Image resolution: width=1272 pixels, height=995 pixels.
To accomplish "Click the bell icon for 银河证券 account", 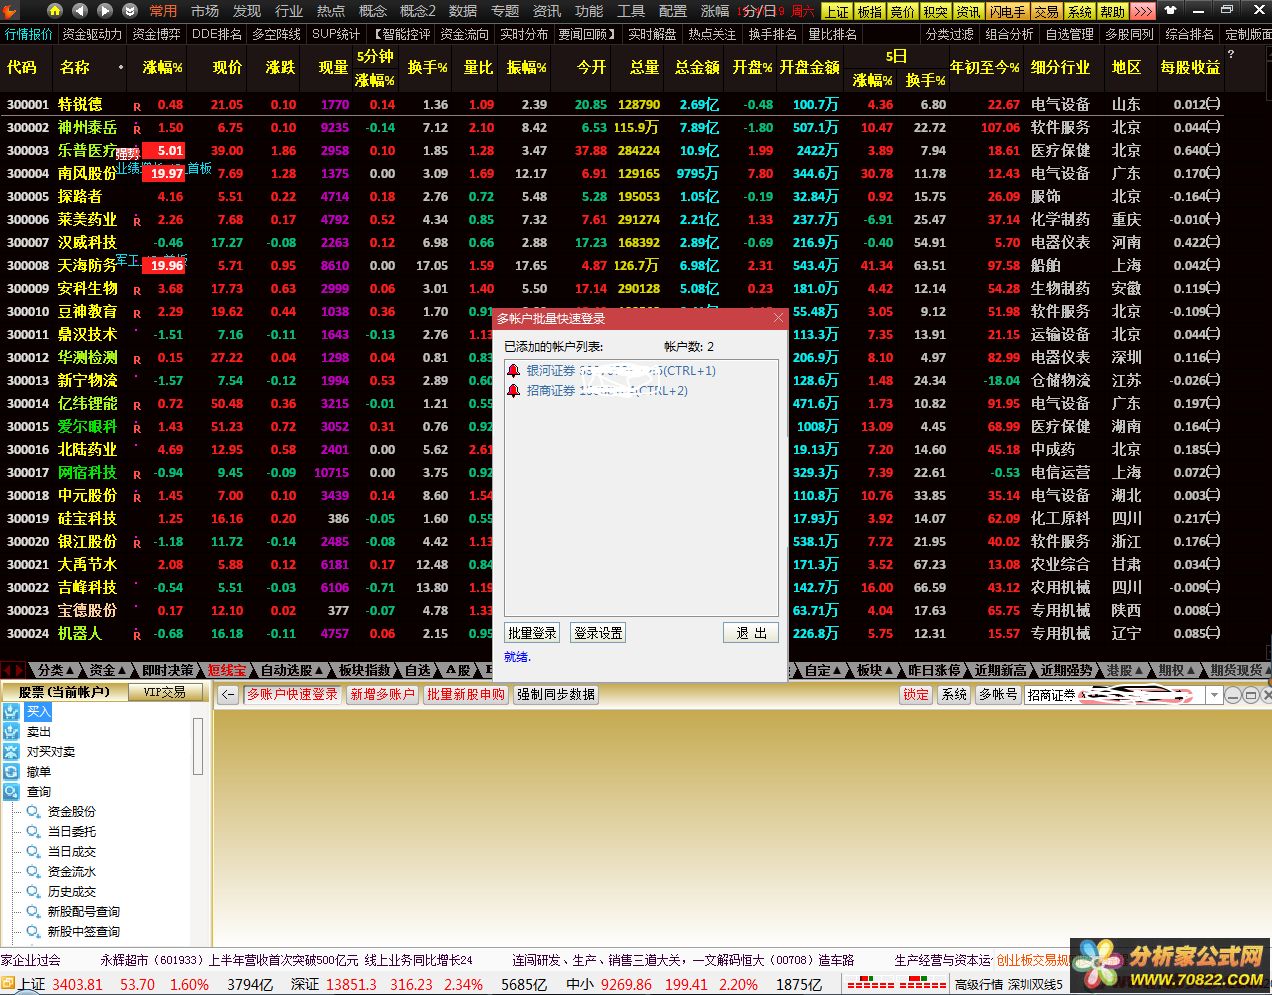I will pyautogui.click(x=514, y=371).
